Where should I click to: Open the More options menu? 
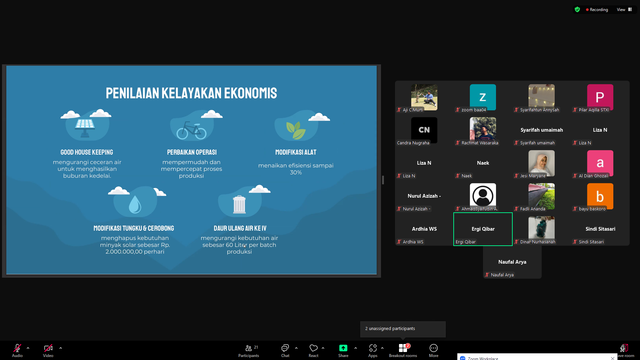[433, 350]
